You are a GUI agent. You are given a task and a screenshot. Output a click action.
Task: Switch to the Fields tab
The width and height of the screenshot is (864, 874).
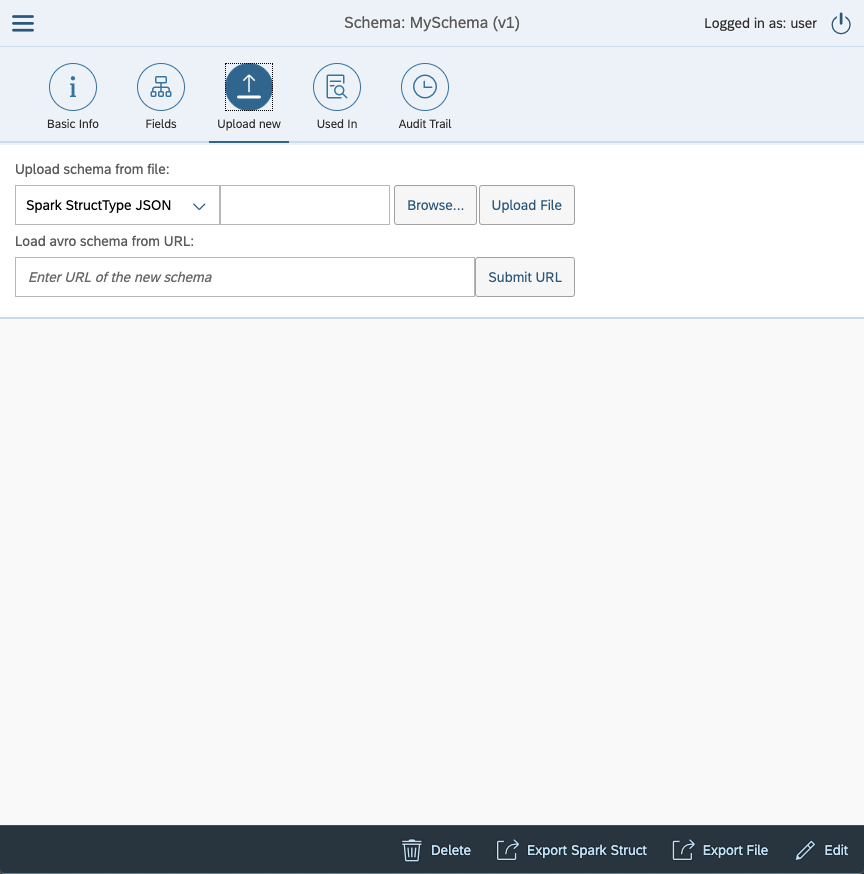tap(161, 97)
